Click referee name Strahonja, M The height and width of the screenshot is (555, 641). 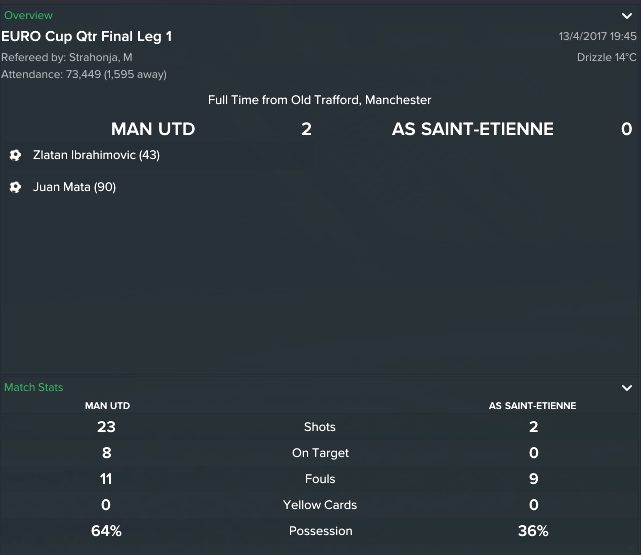coord(101,57)
